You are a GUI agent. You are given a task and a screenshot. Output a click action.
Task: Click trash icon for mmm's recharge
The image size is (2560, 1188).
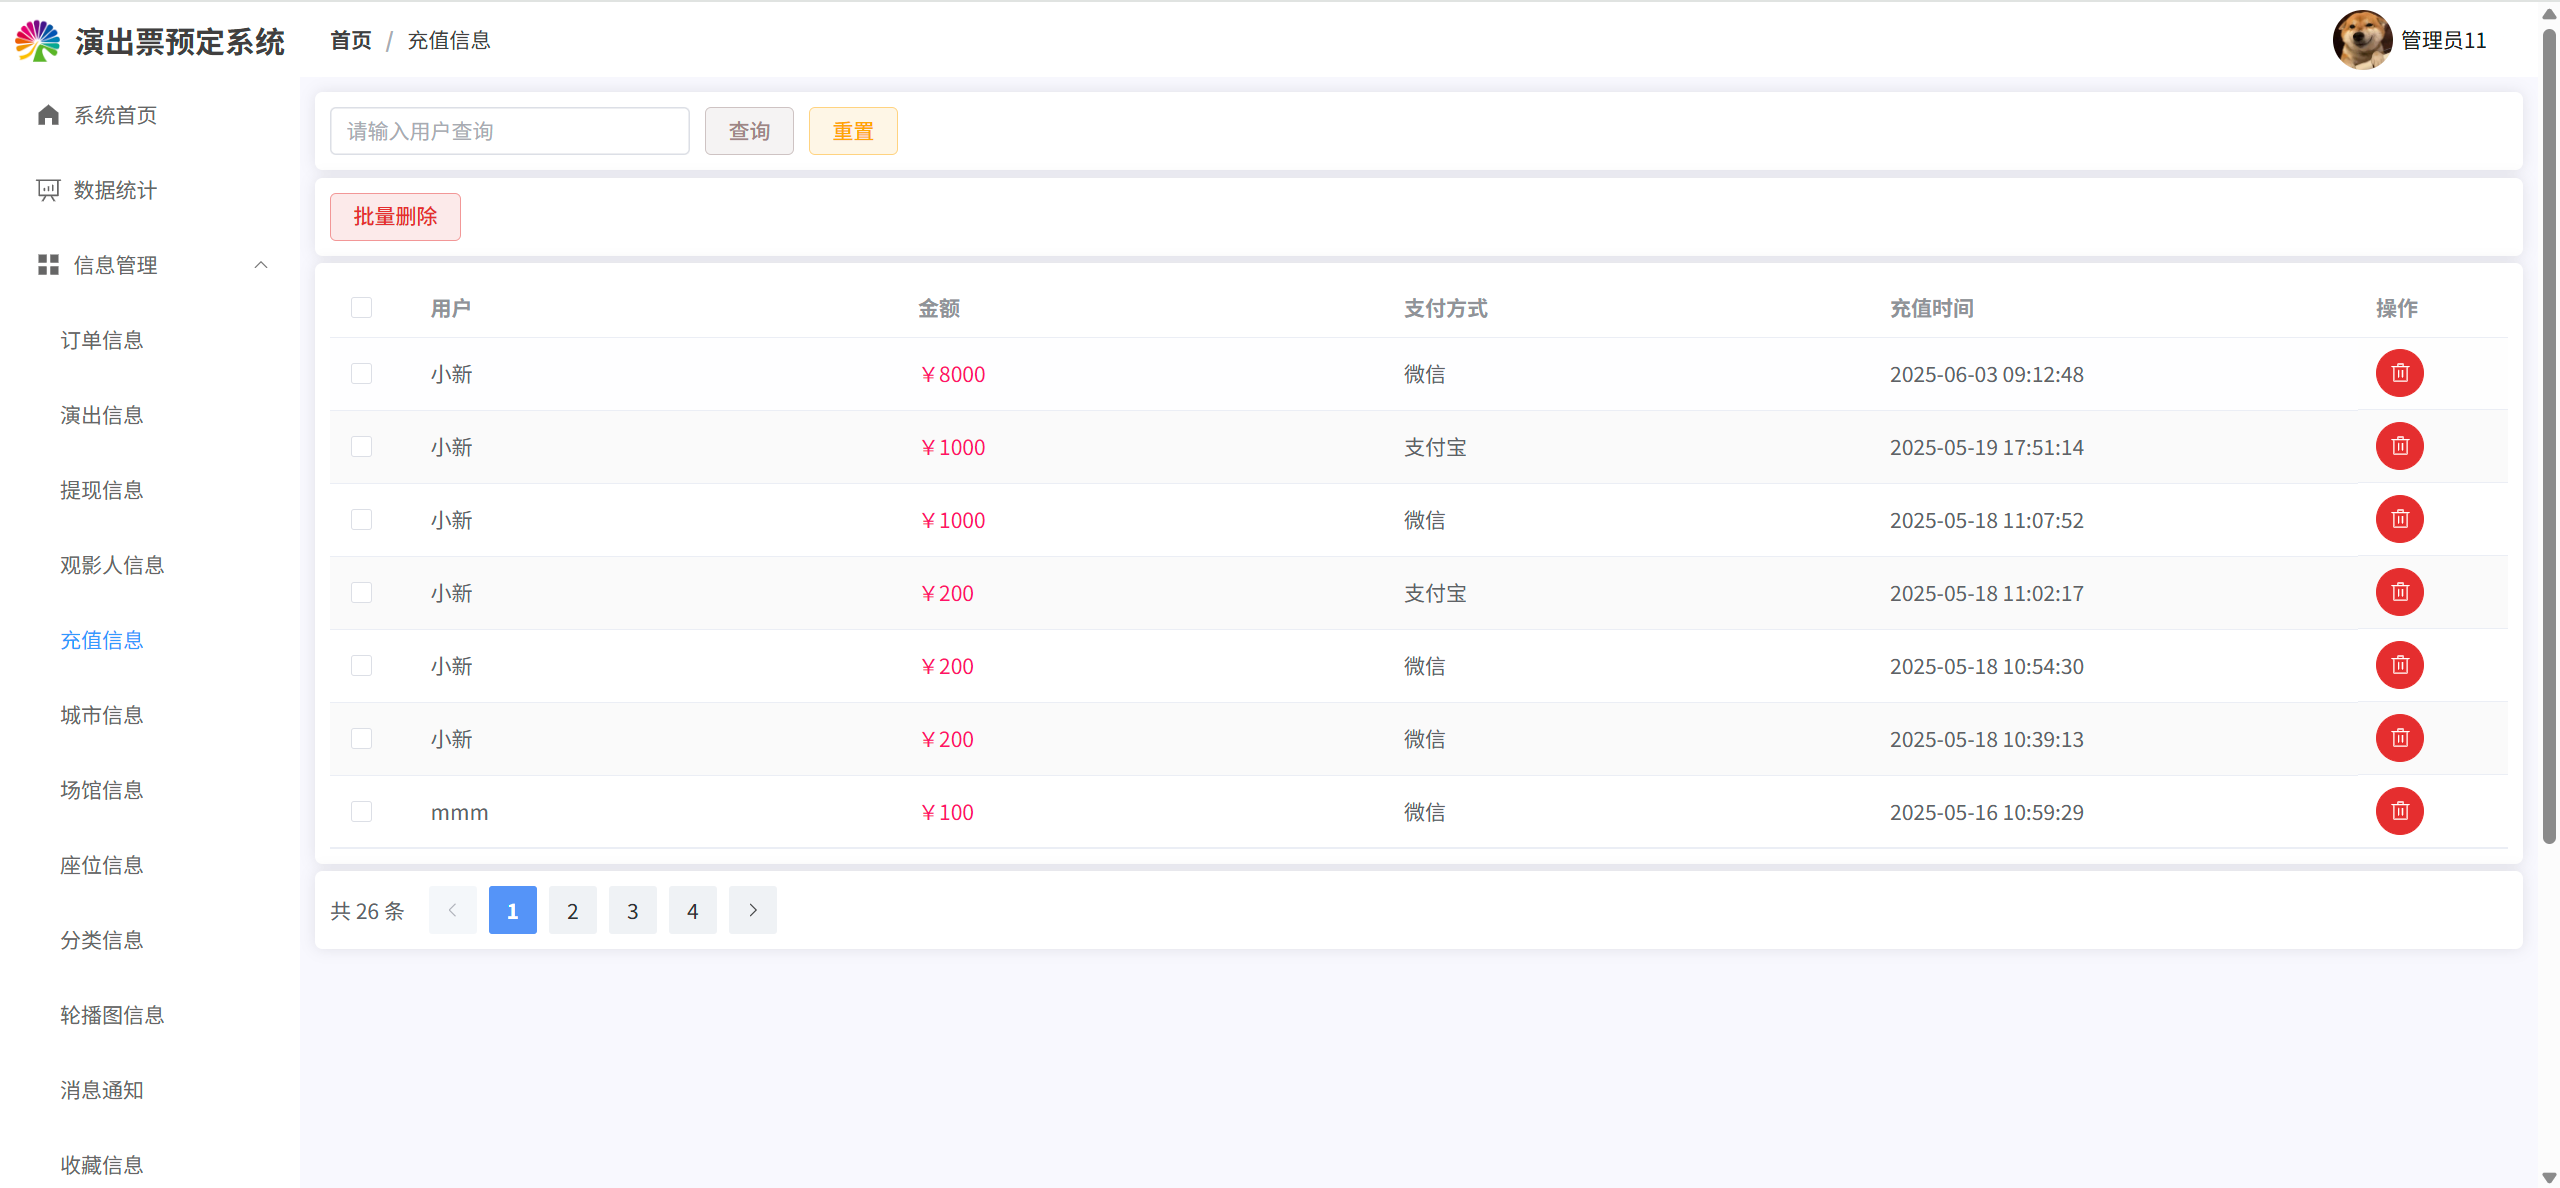[x=2399, y=811]
